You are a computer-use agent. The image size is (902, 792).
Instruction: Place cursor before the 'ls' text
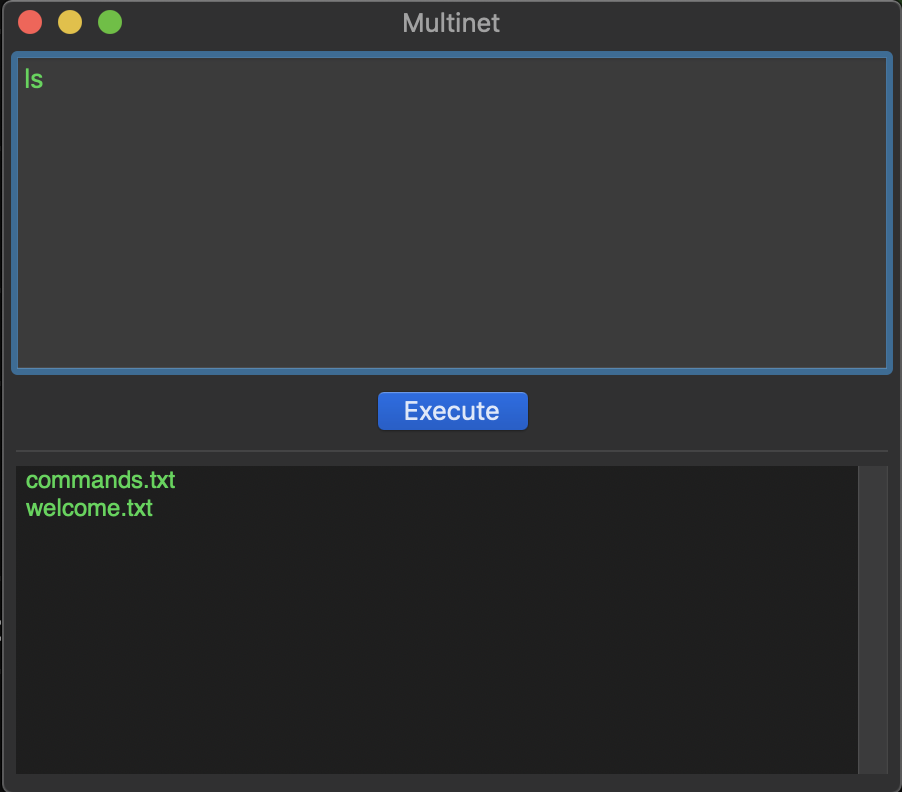tap(25, 80)
